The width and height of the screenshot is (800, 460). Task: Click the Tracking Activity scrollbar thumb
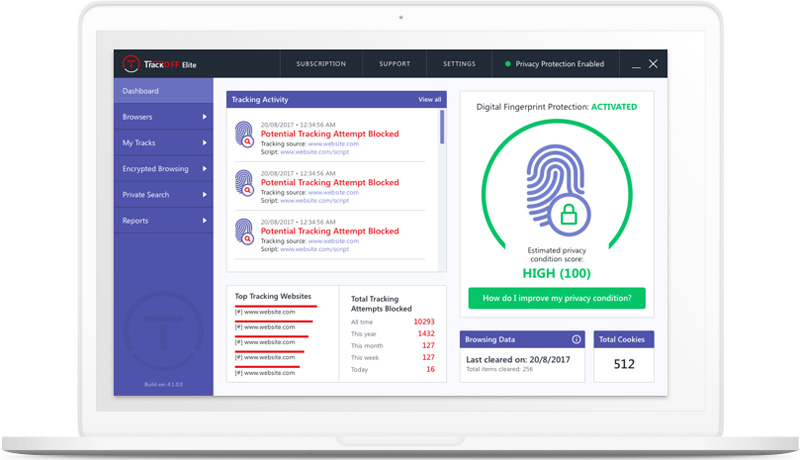pos(442,127)
